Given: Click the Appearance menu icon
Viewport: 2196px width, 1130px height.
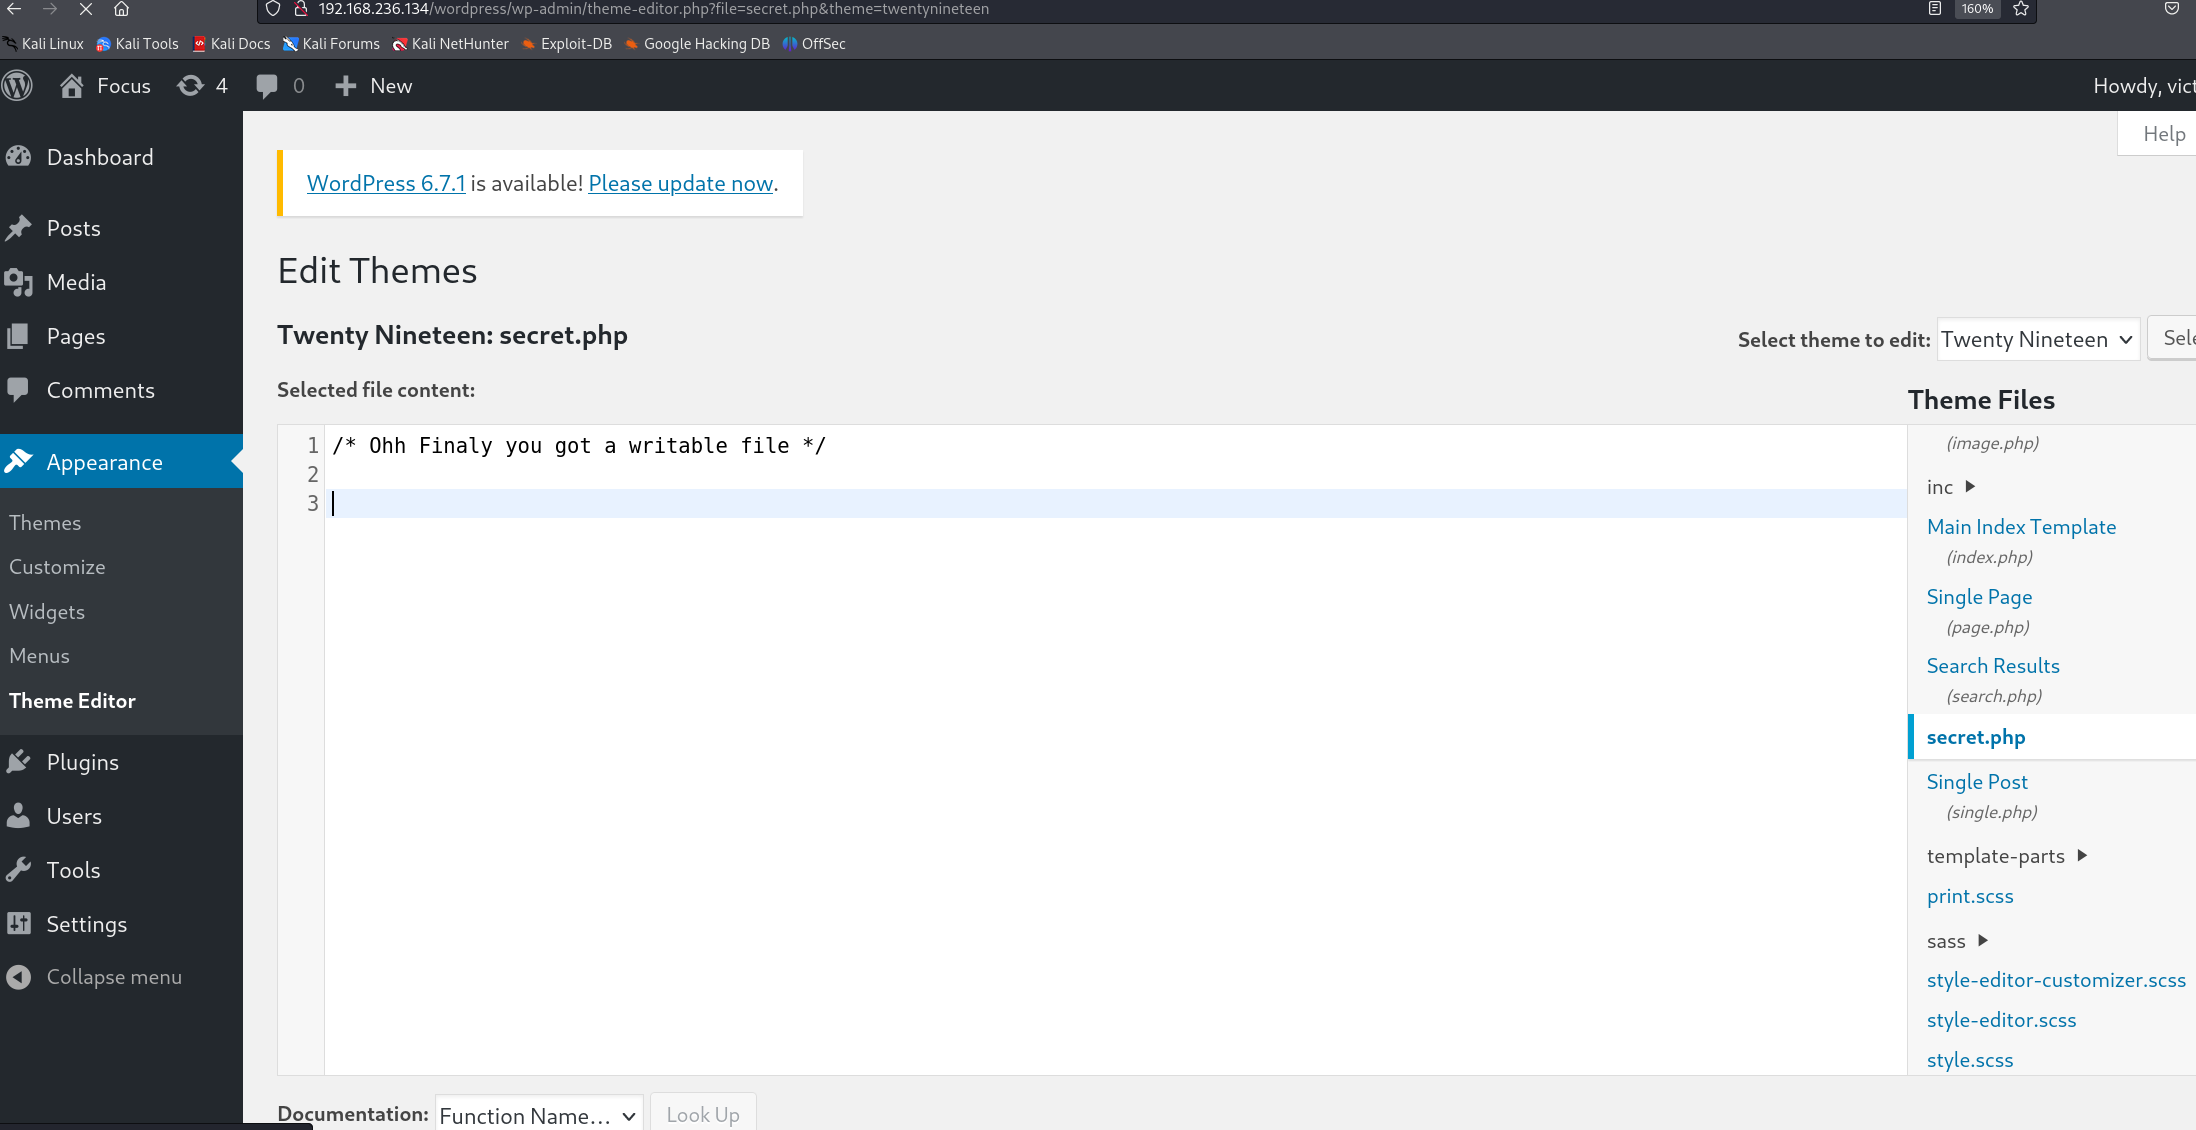Looking at the screenshot, I should point(20,461).
